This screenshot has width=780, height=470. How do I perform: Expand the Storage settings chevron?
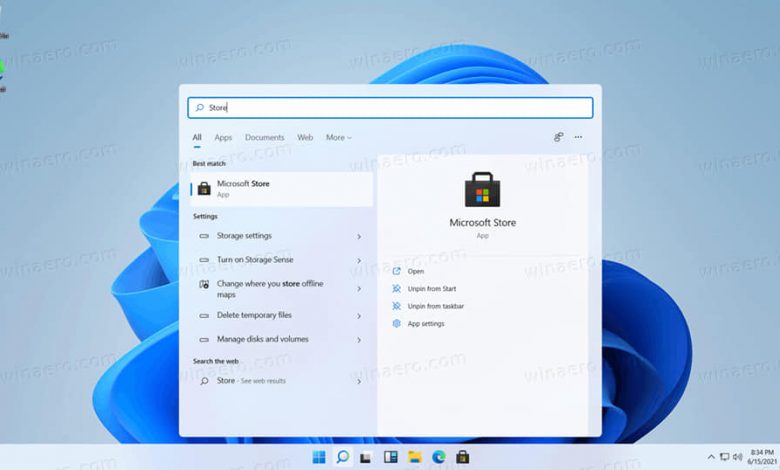coord(359,237)
